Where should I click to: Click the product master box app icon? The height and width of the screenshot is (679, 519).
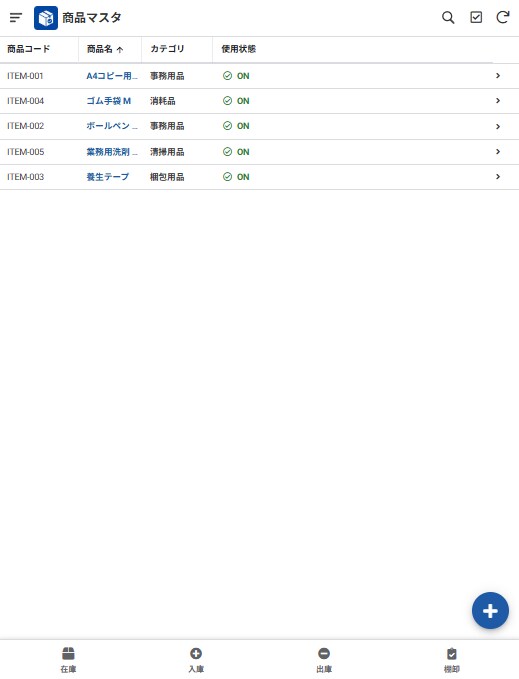[46, 18]
